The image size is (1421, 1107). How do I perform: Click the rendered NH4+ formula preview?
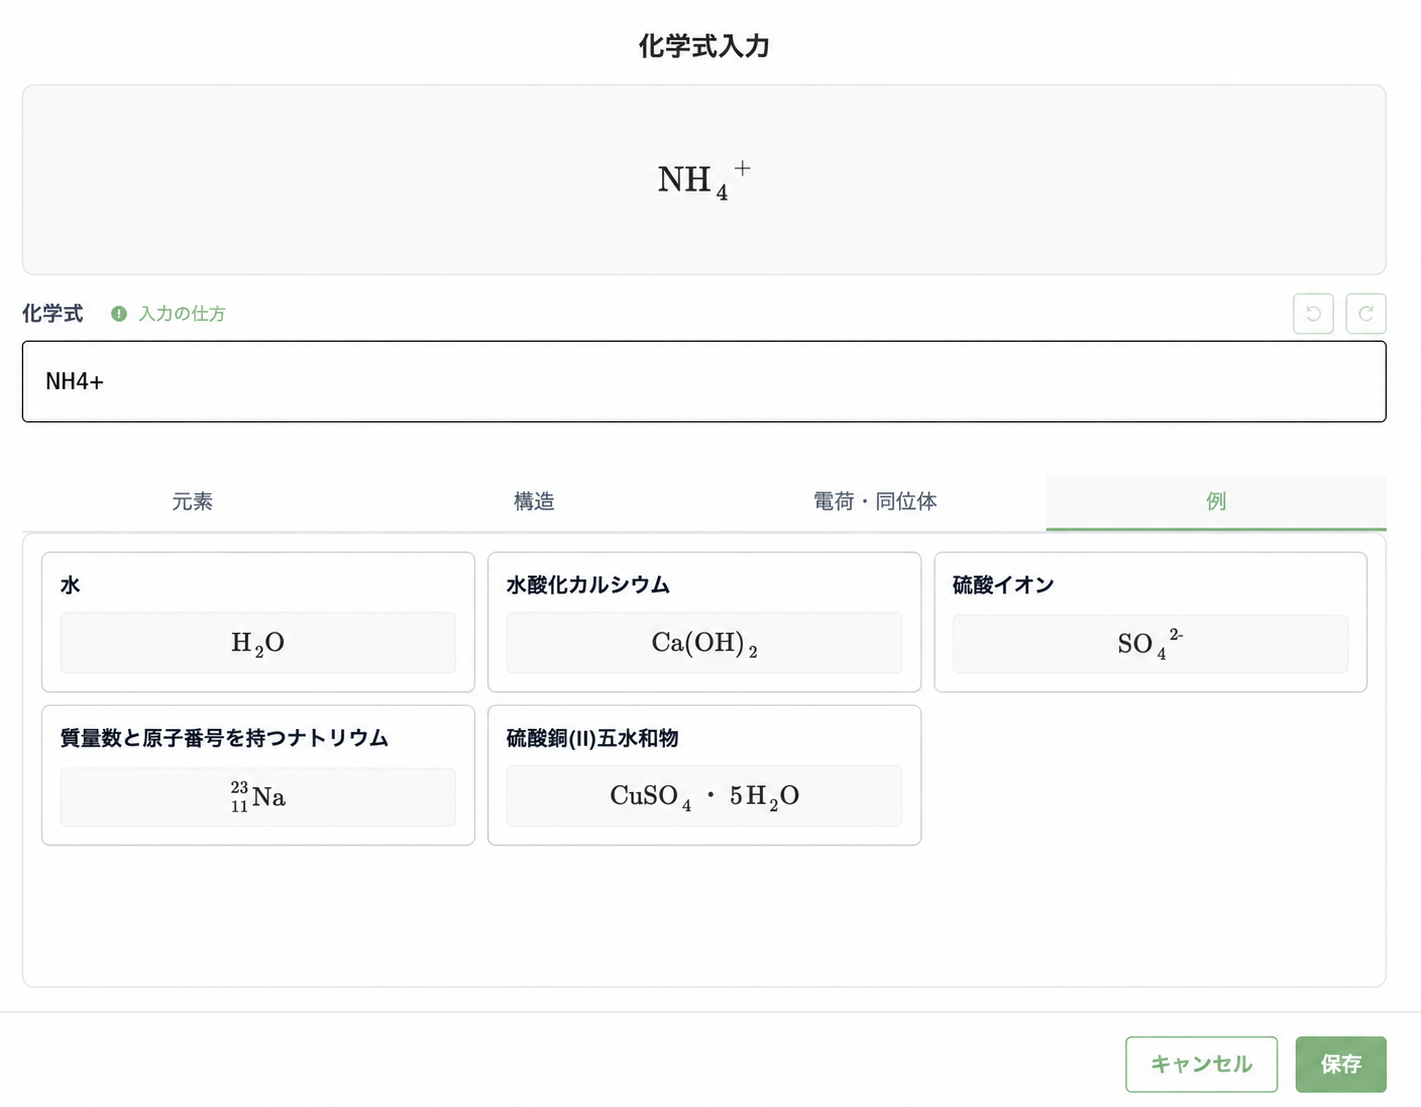[704, 180]
